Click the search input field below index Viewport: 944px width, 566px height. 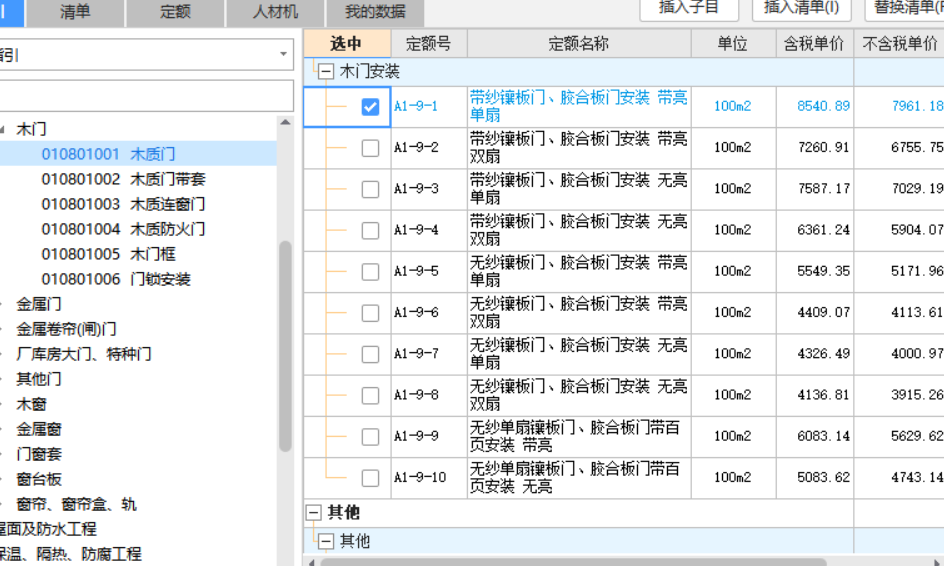[x=146, y=96]
